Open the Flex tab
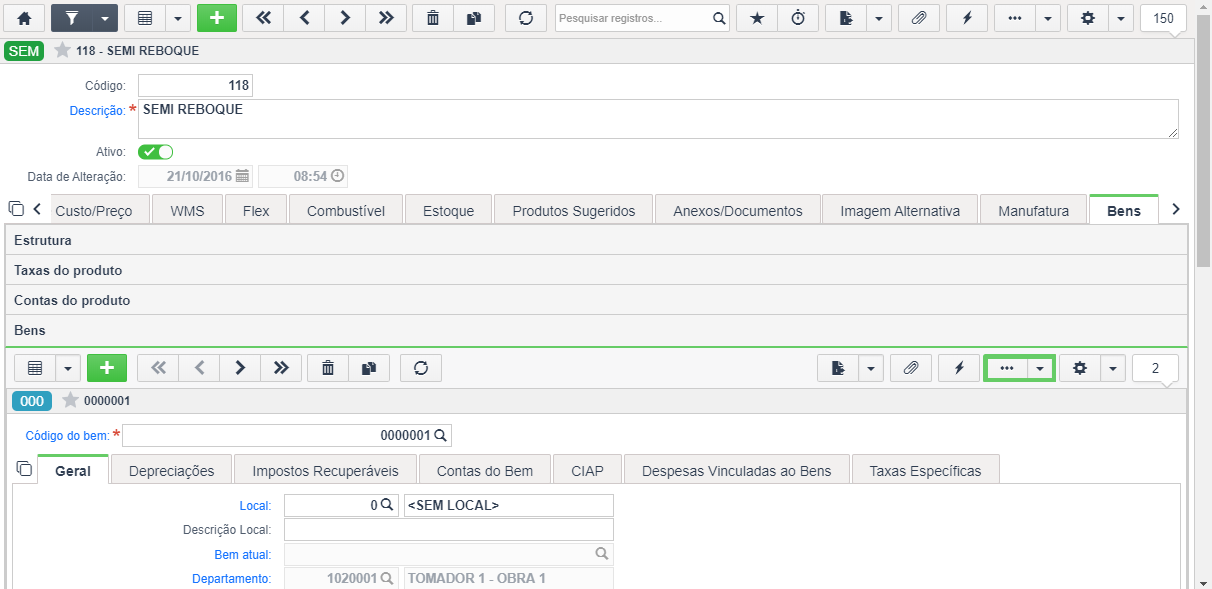The width and height of the screenshot is (1212, 589). click(x=256, y=211)
